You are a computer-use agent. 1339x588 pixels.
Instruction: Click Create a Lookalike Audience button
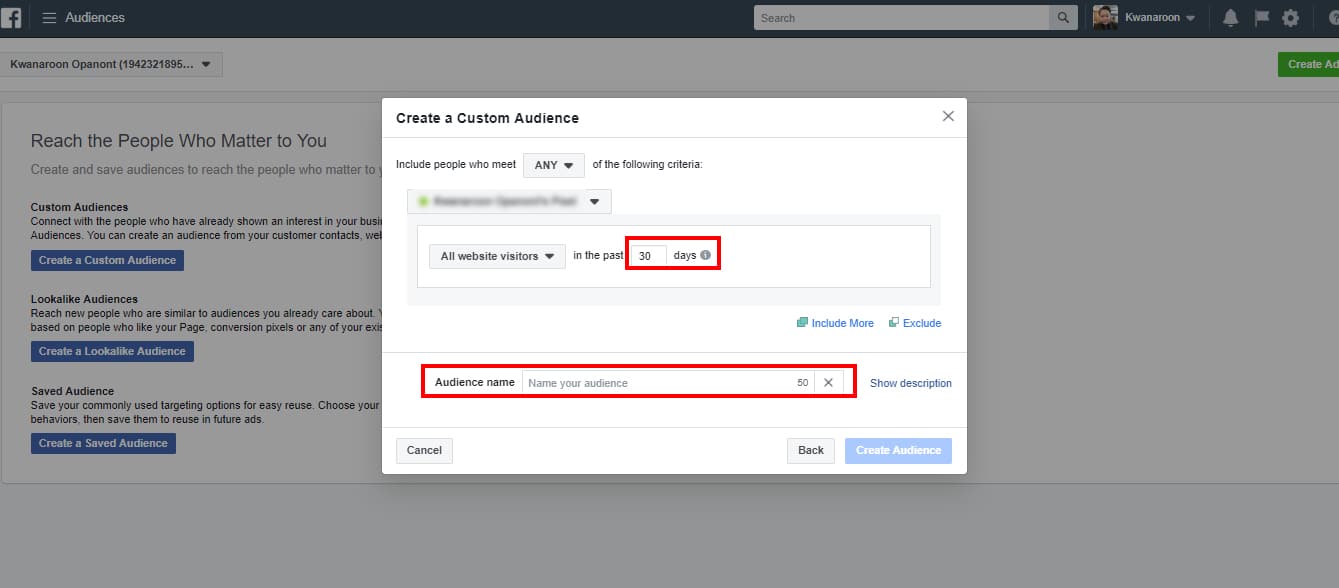click(112, 351)
